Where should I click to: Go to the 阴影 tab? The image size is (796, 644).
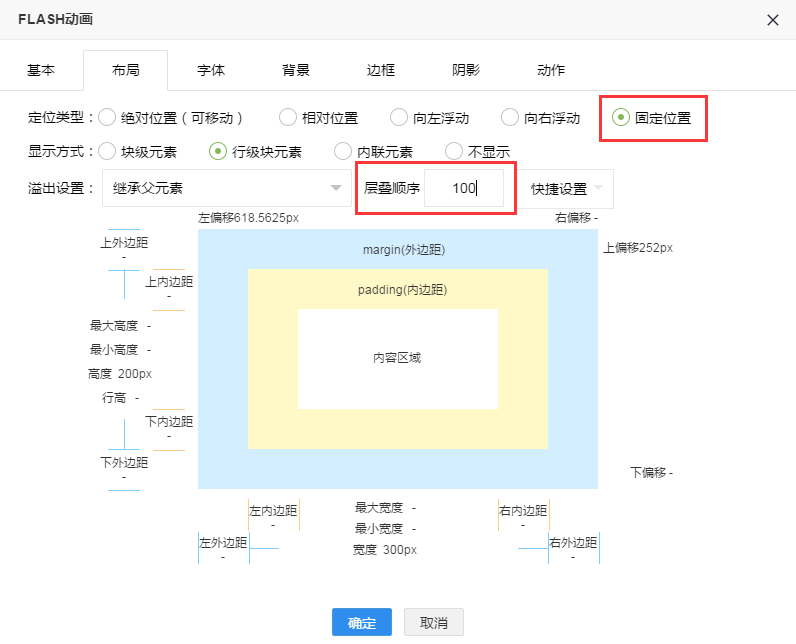coord(466,70)
